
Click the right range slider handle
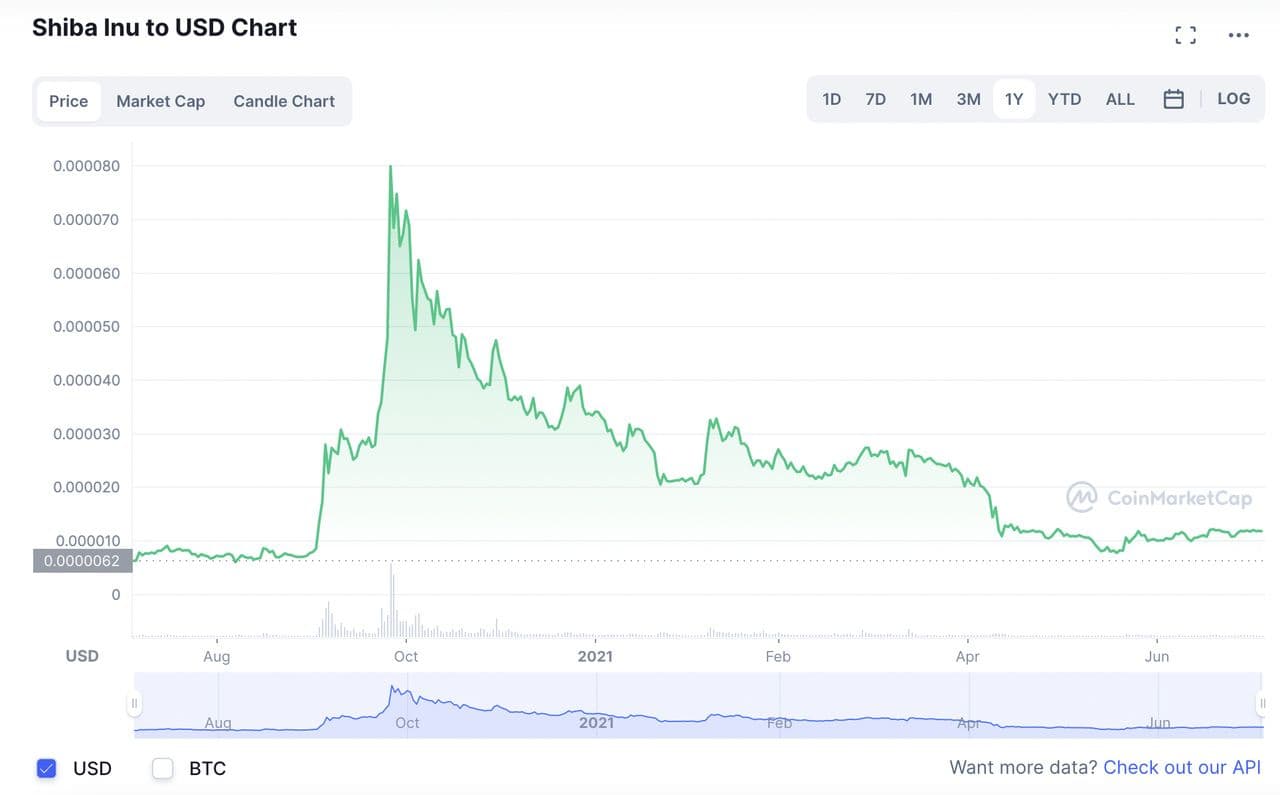click(1263, 704)
